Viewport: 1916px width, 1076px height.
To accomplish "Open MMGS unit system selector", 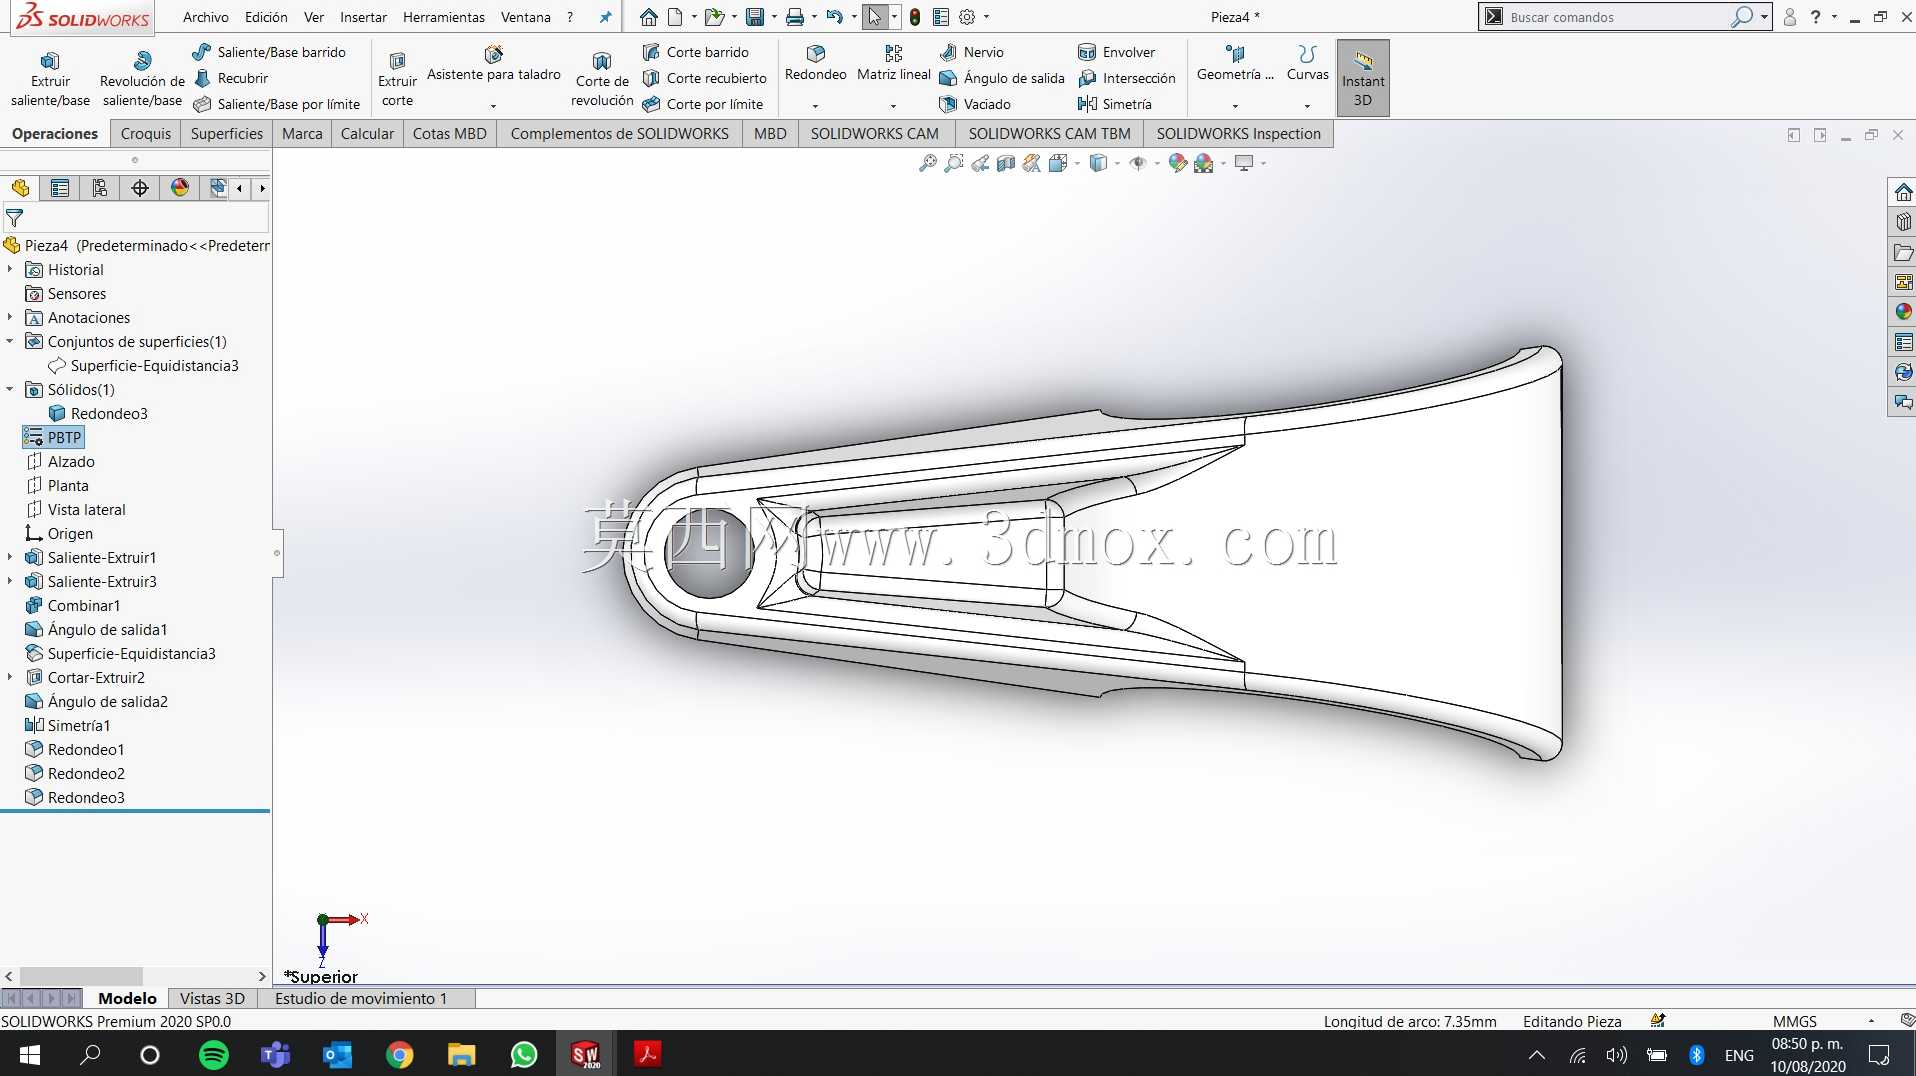I will [1794, 1021].
